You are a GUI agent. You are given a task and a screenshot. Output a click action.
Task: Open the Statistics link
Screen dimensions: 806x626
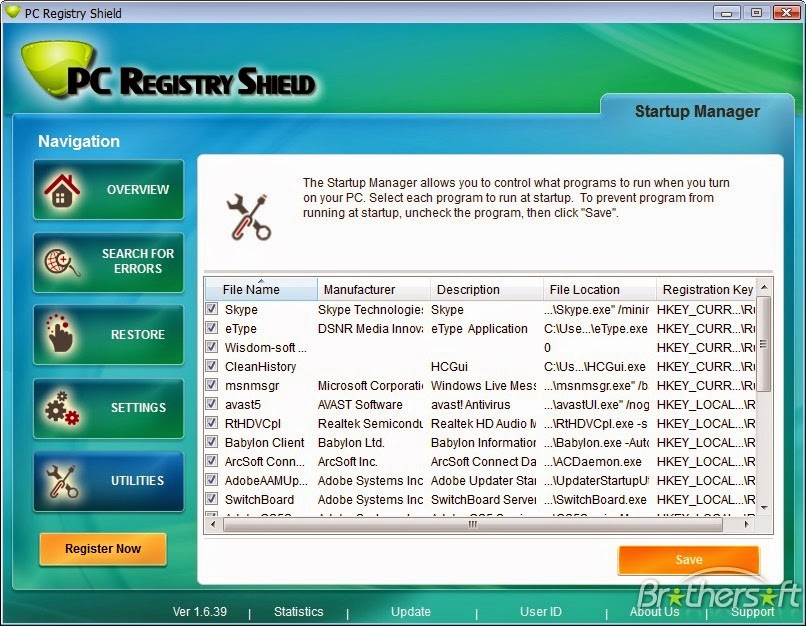point(299,612)
